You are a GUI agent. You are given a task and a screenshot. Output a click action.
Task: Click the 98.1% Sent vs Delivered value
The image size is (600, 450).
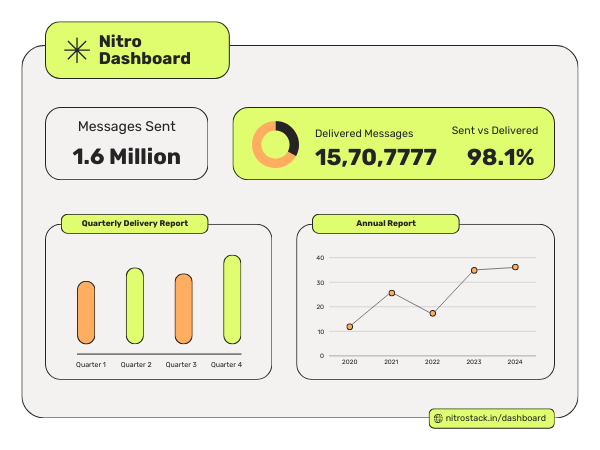[x=500, y=157]
